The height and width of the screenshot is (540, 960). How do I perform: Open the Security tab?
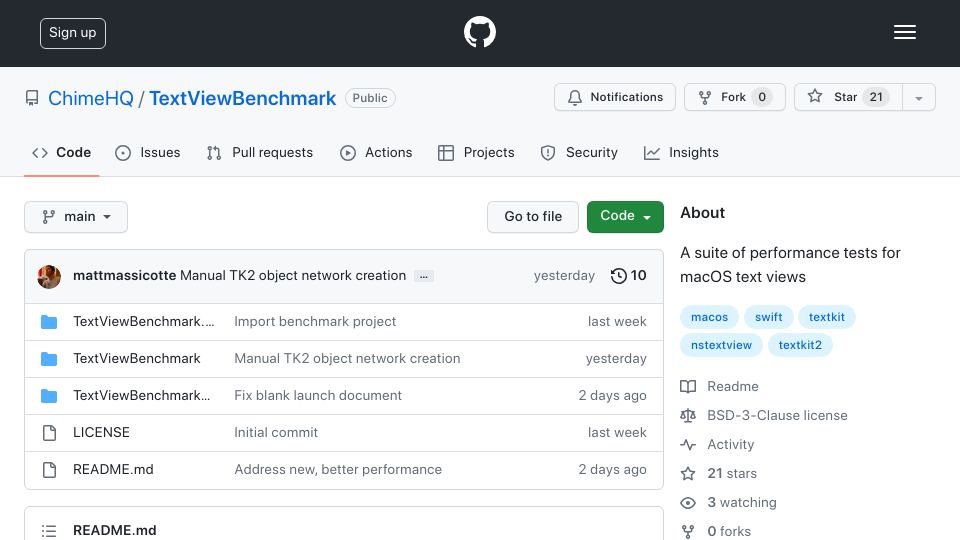[x=579, y=152]
